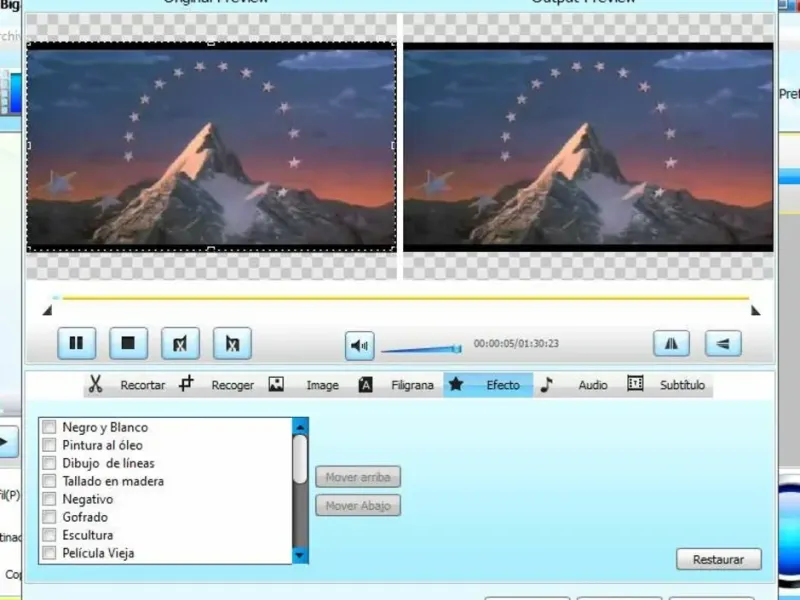Flip video vertically icon
The height and width of the screenshot is (600, 800).
pos(723,343)
